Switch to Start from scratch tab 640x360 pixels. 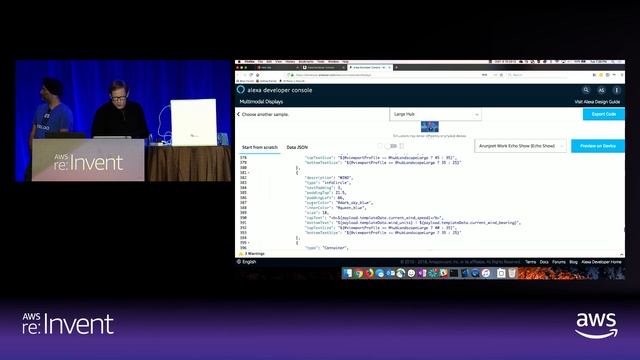[x=260, y=147]
